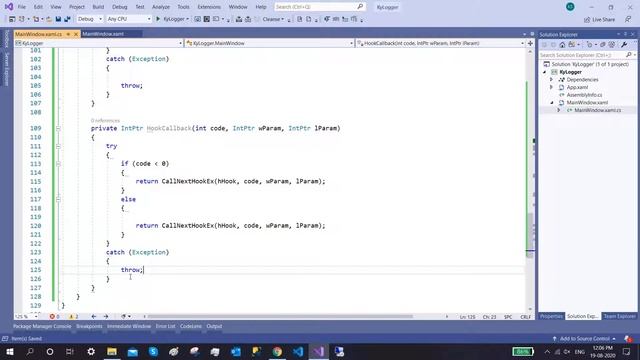Click the Solution Explorer search magnifier

(x=629, y=55)
